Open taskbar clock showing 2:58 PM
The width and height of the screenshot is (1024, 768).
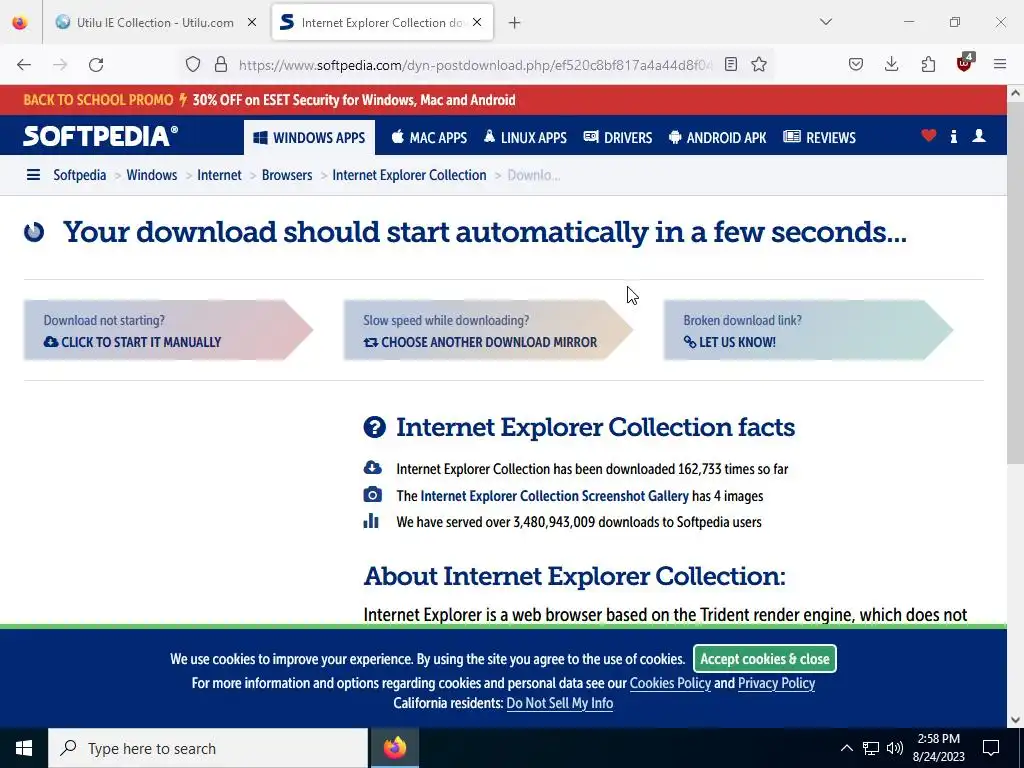[938, 748]
